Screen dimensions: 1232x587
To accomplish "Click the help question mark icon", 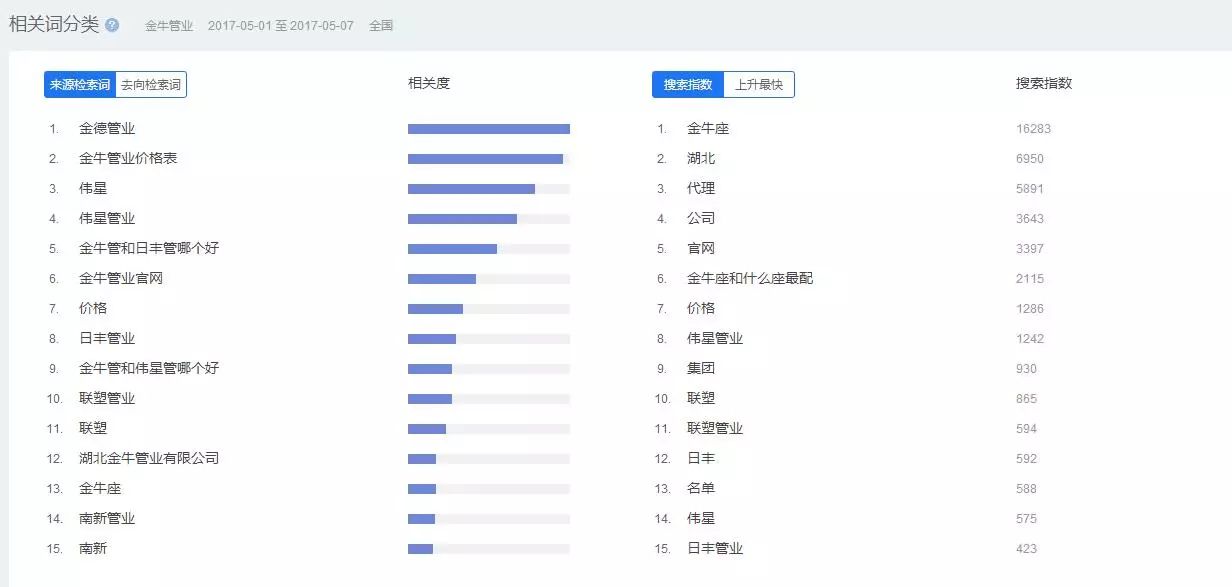I will [112, 25].
